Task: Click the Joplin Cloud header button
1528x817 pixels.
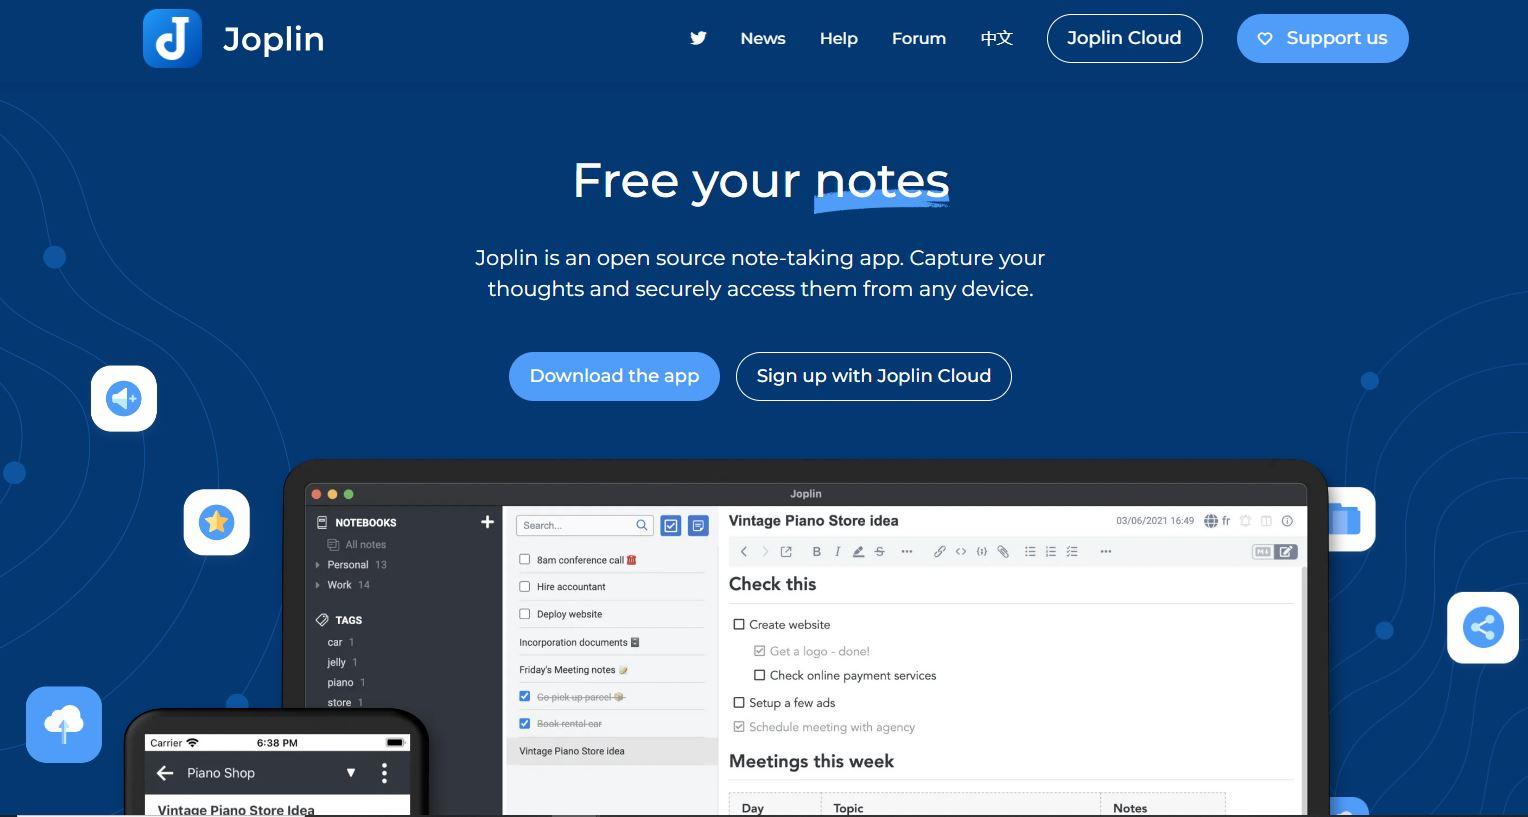Action: click(x=1124, y=38)
